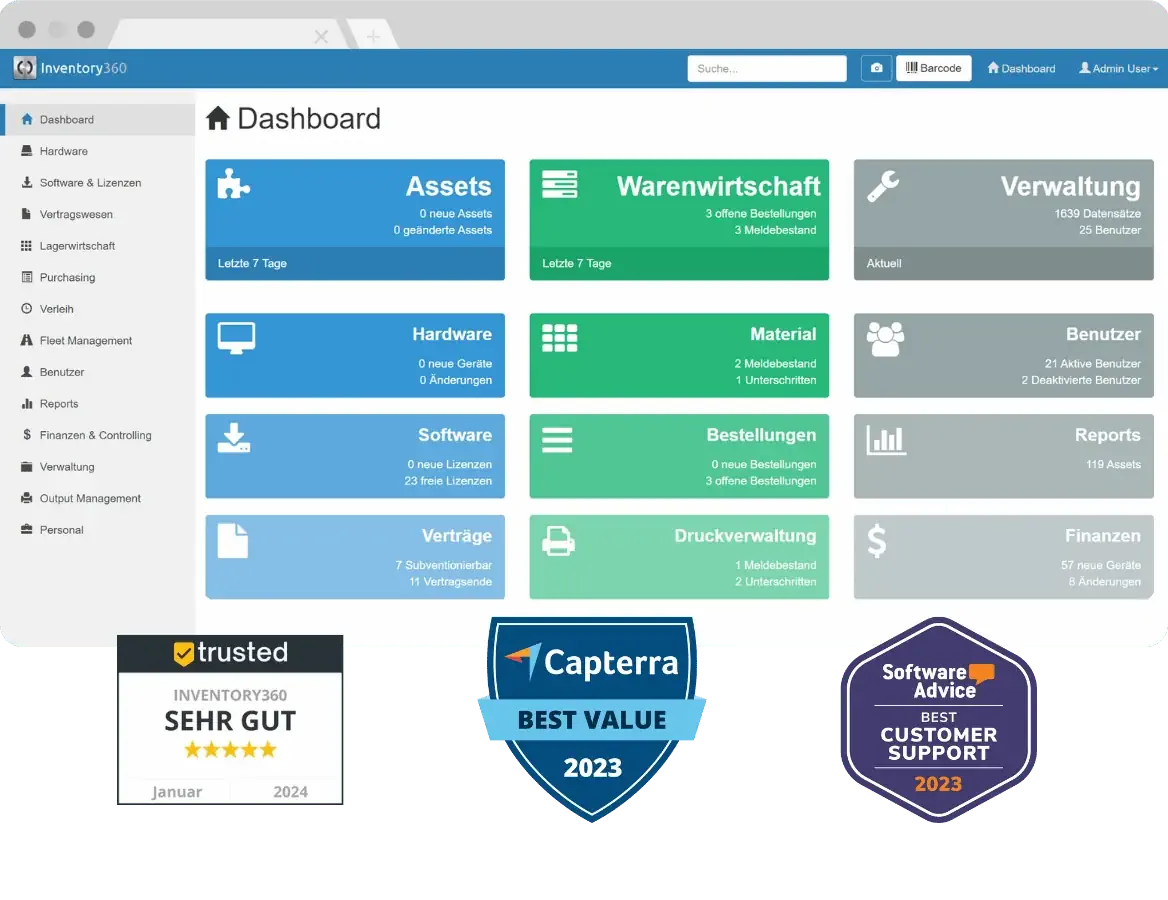Screen dimensions: 1168x900
Task: Click inside the Suche search field
Action: (x=766, y=69)
